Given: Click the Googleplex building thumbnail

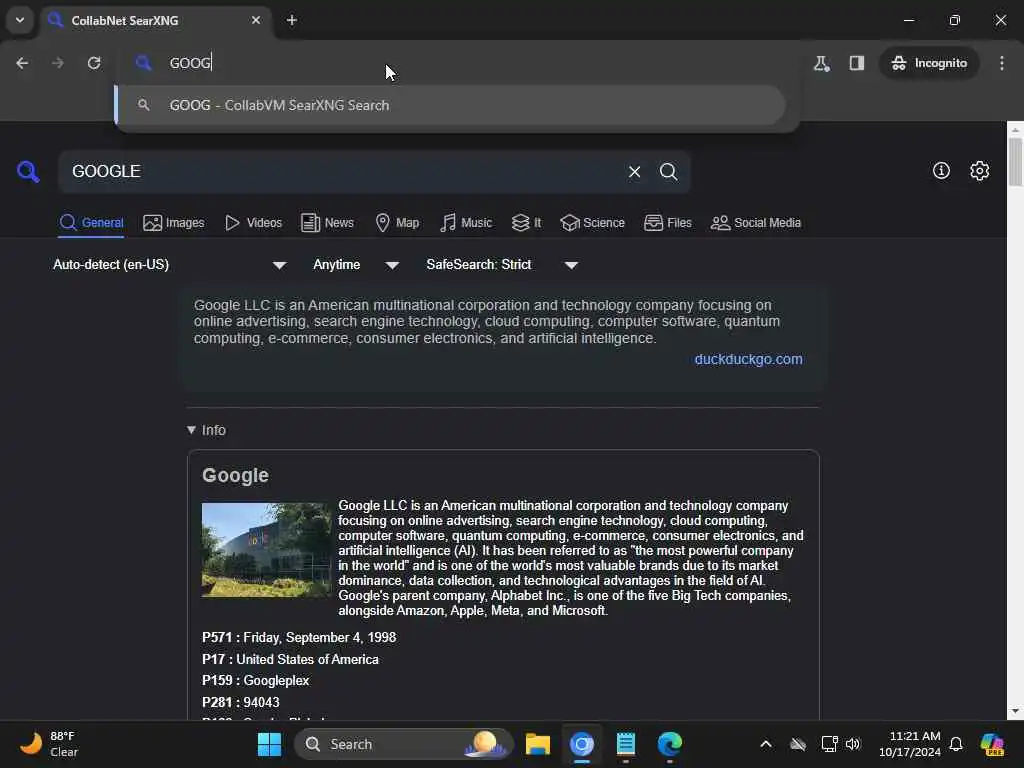Looking at the screenshot, I should [x=266, y=550].
